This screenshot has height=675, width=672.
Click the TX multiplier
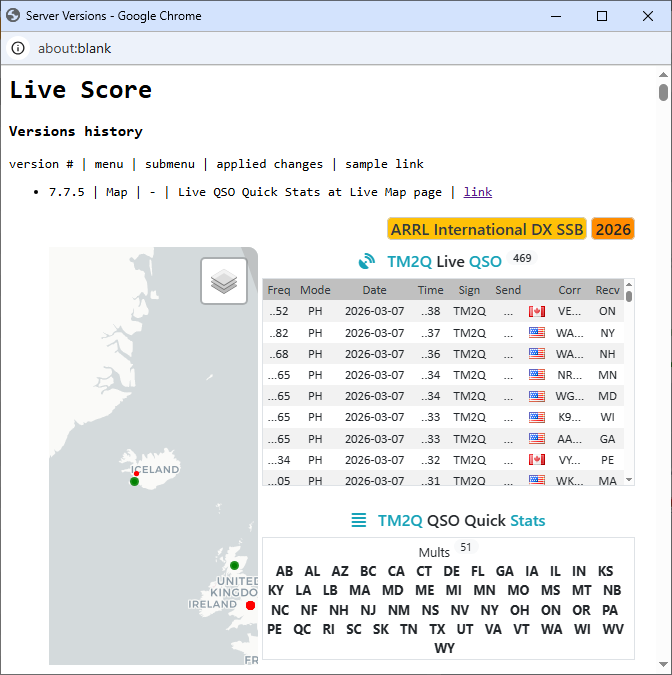(437, 629)
